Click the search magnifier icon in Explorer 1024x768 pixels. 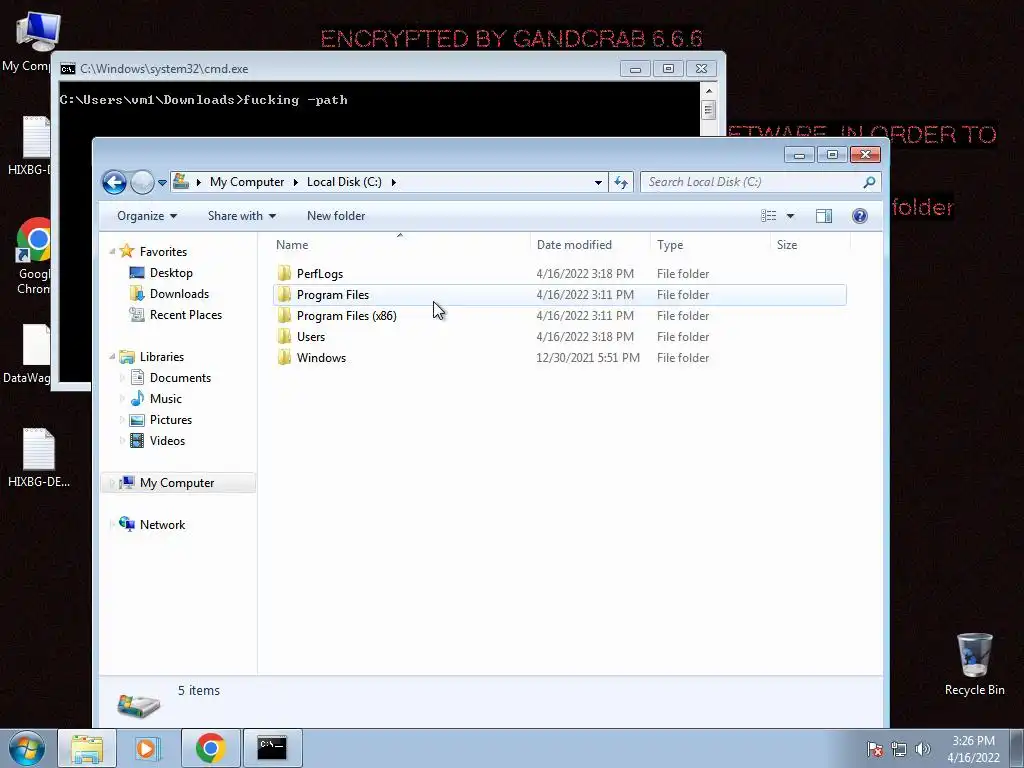[x=869, y=182]
